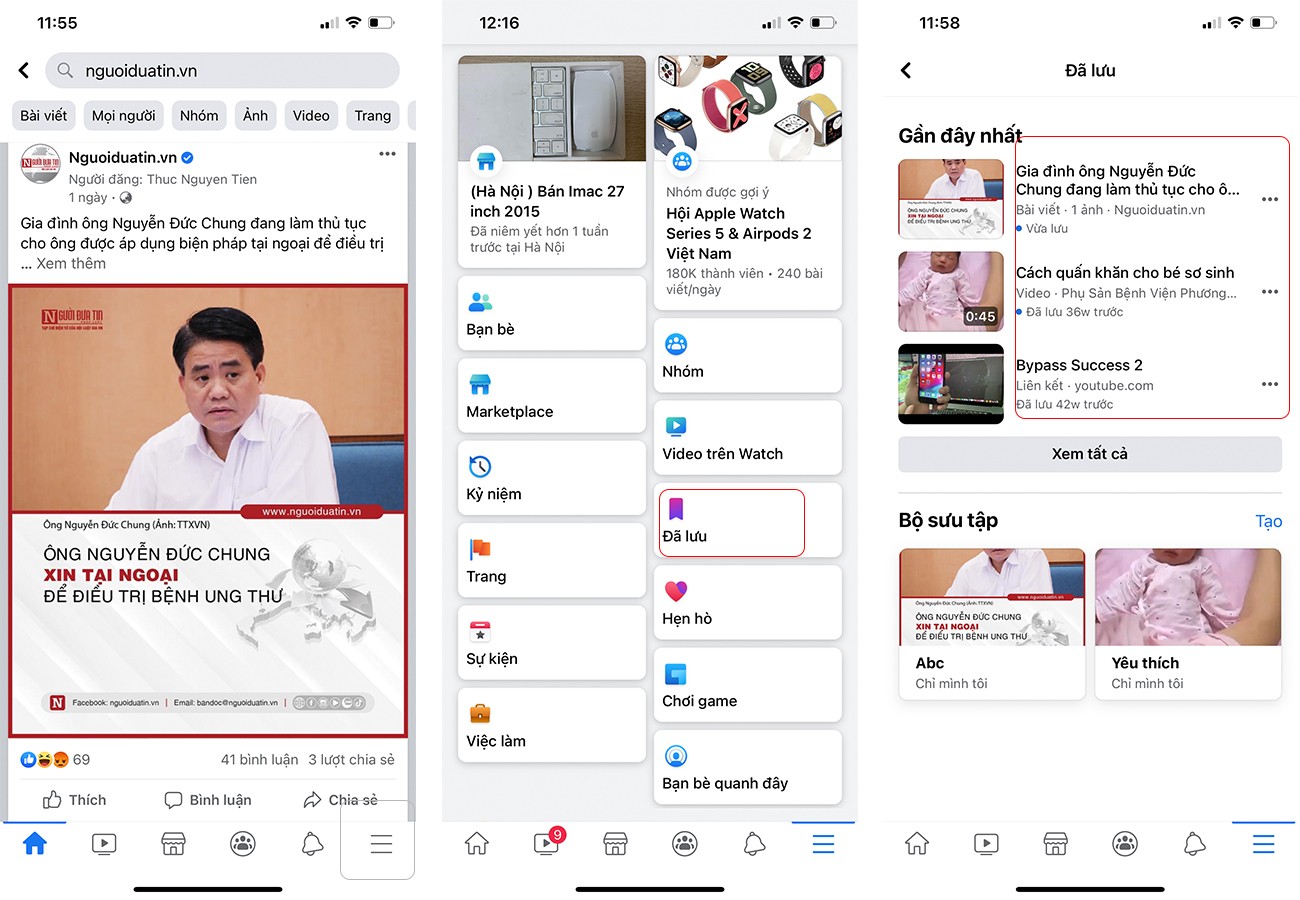Open the Nguyễn Đức Chung post image
Screen dimensions: 1300x900
click(208, 511)
